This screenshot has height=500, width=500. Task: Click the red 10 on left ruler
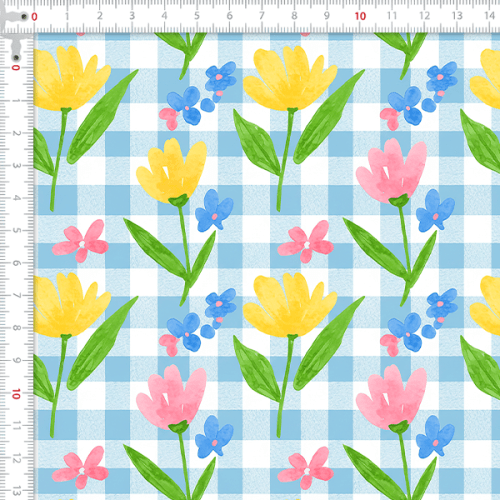[x=16, y=394]
